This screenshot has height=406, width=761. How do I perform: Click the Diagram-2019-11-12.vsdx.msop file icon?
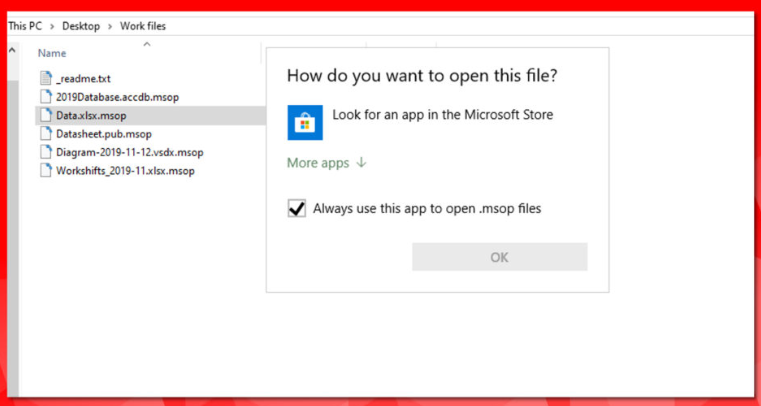pyautogui.click(x=46, y=152)
